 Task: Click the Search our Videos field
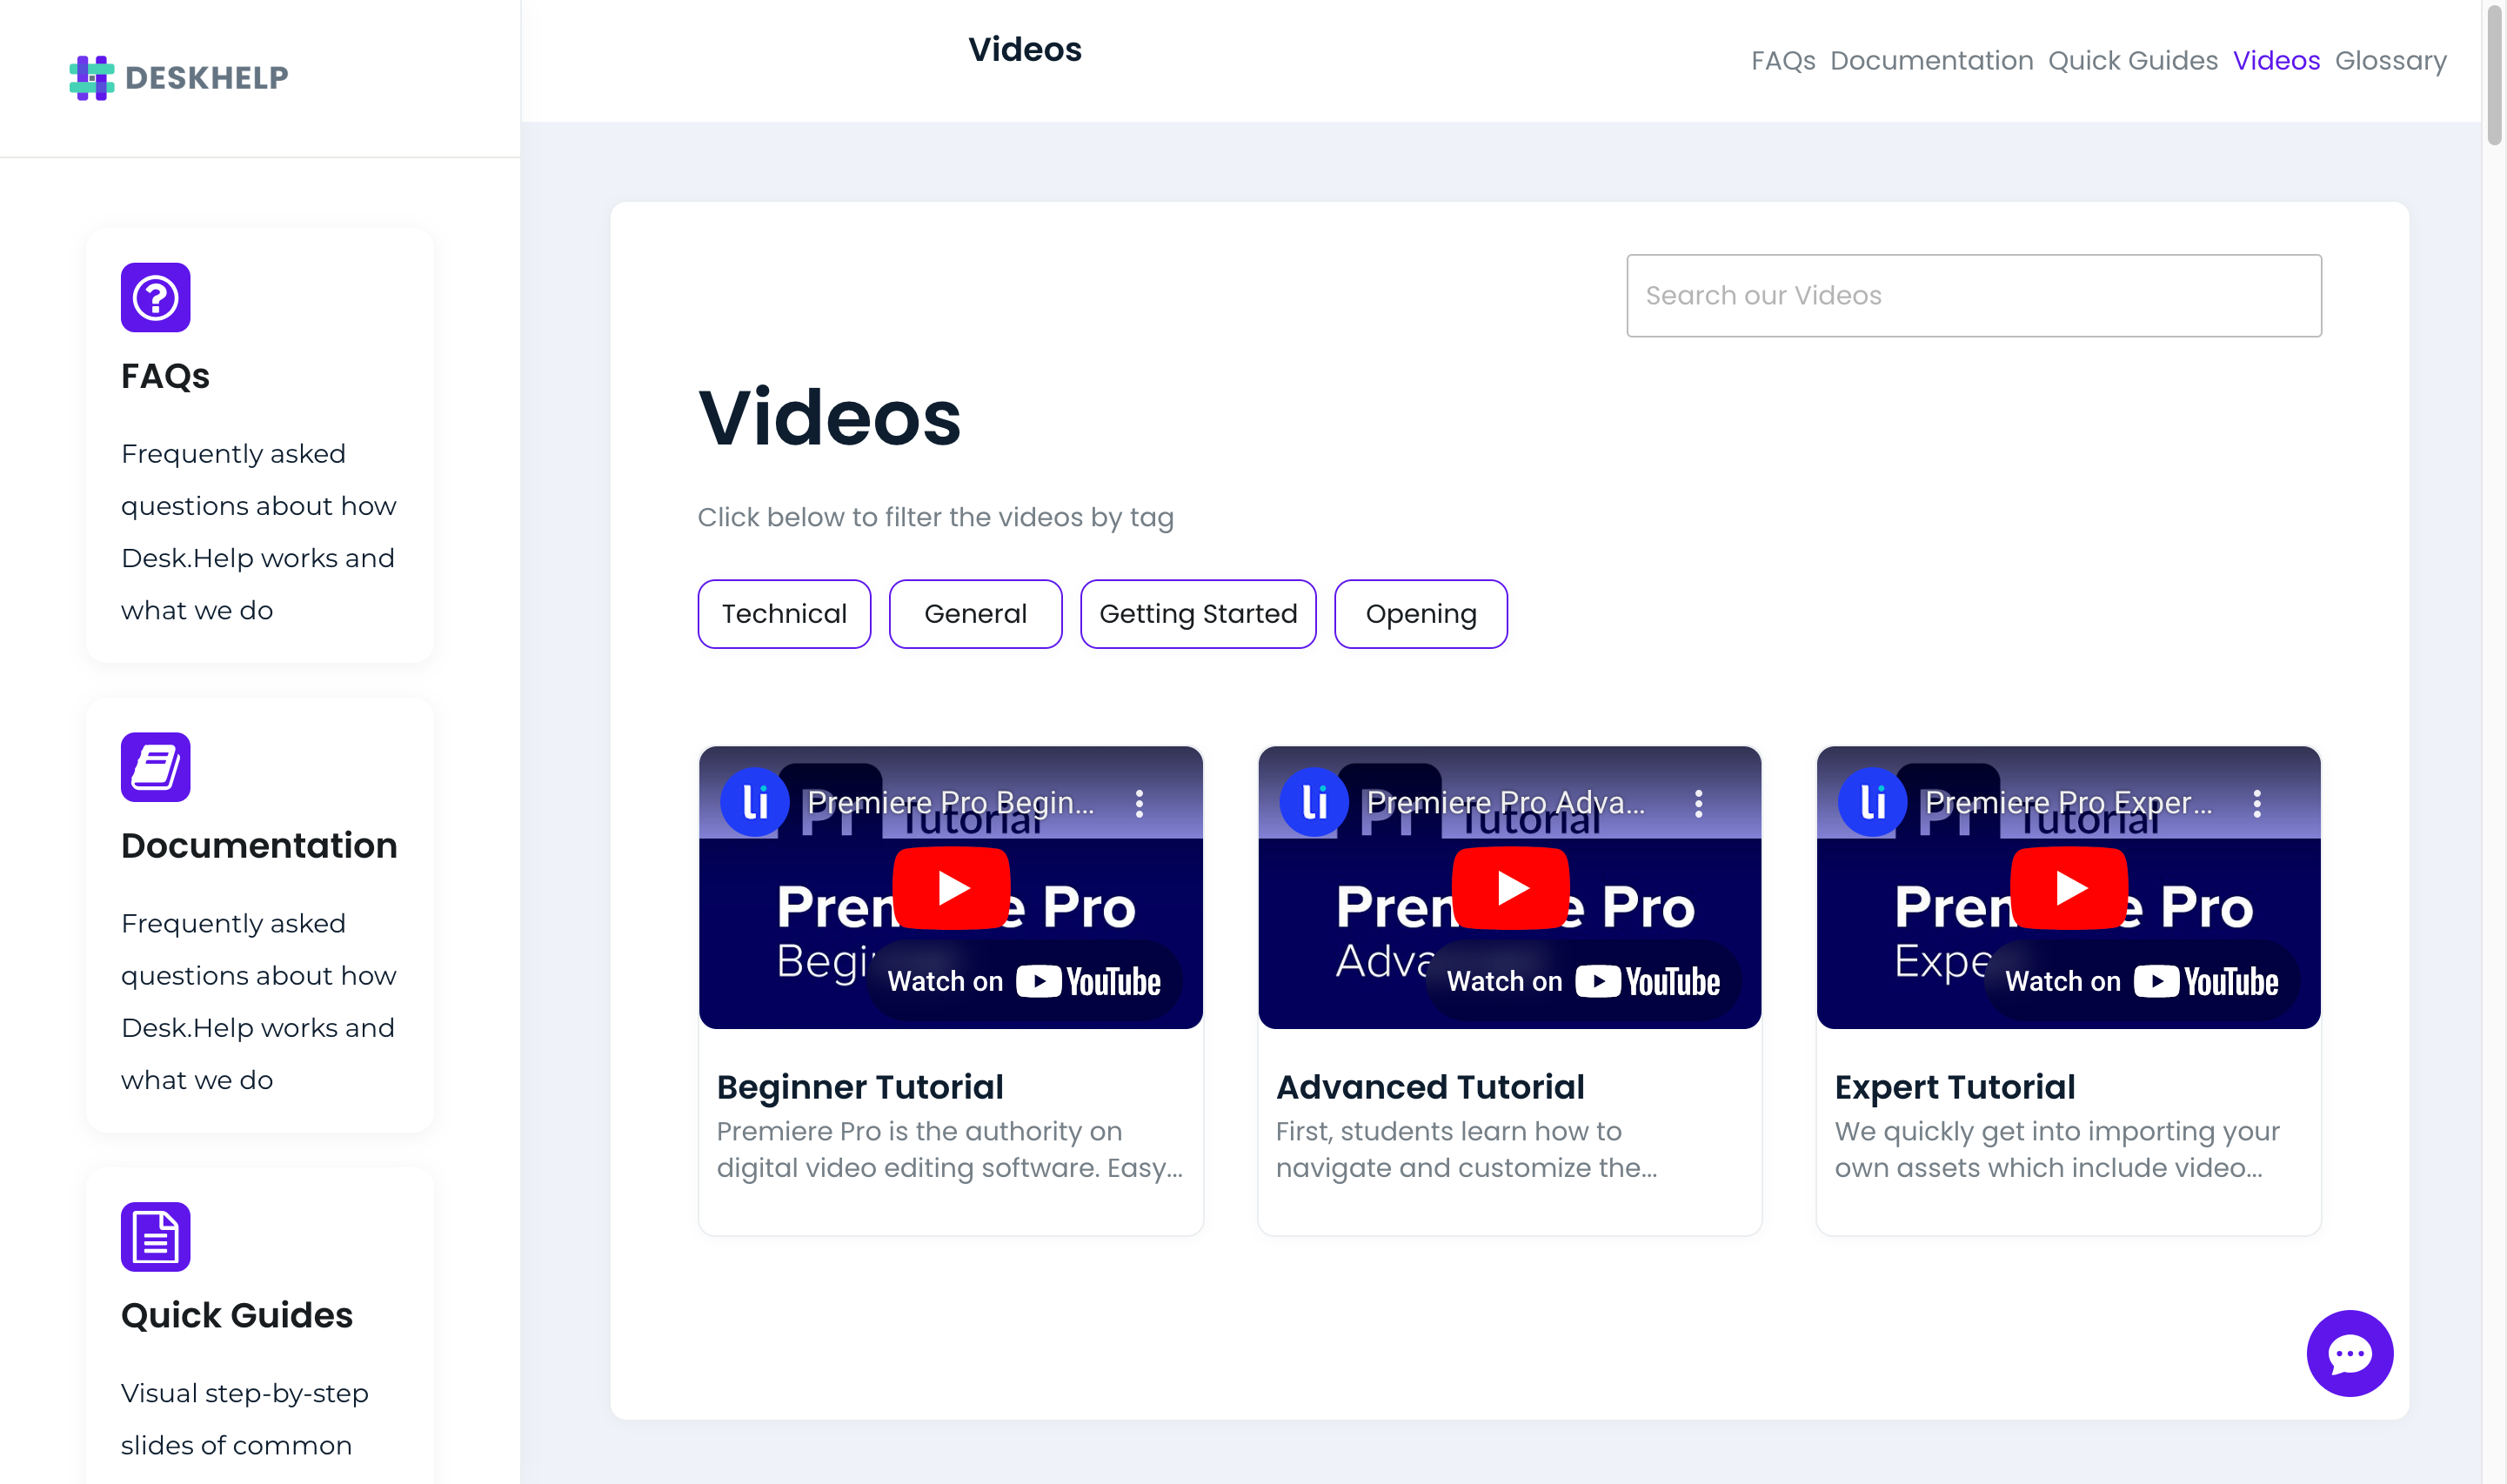point(1973,296)
